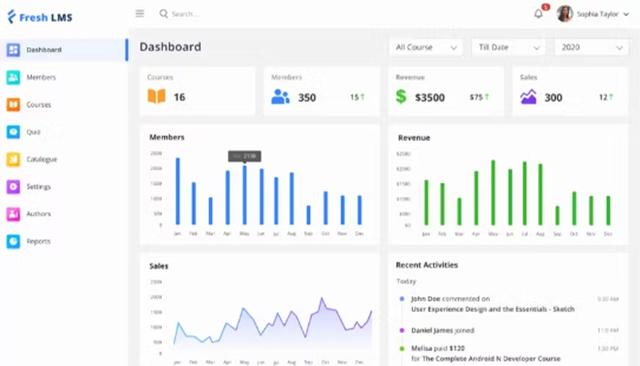Click the Catalogue sidebar icon
Screen dimensions: 640x366
[x=13, y=159]
